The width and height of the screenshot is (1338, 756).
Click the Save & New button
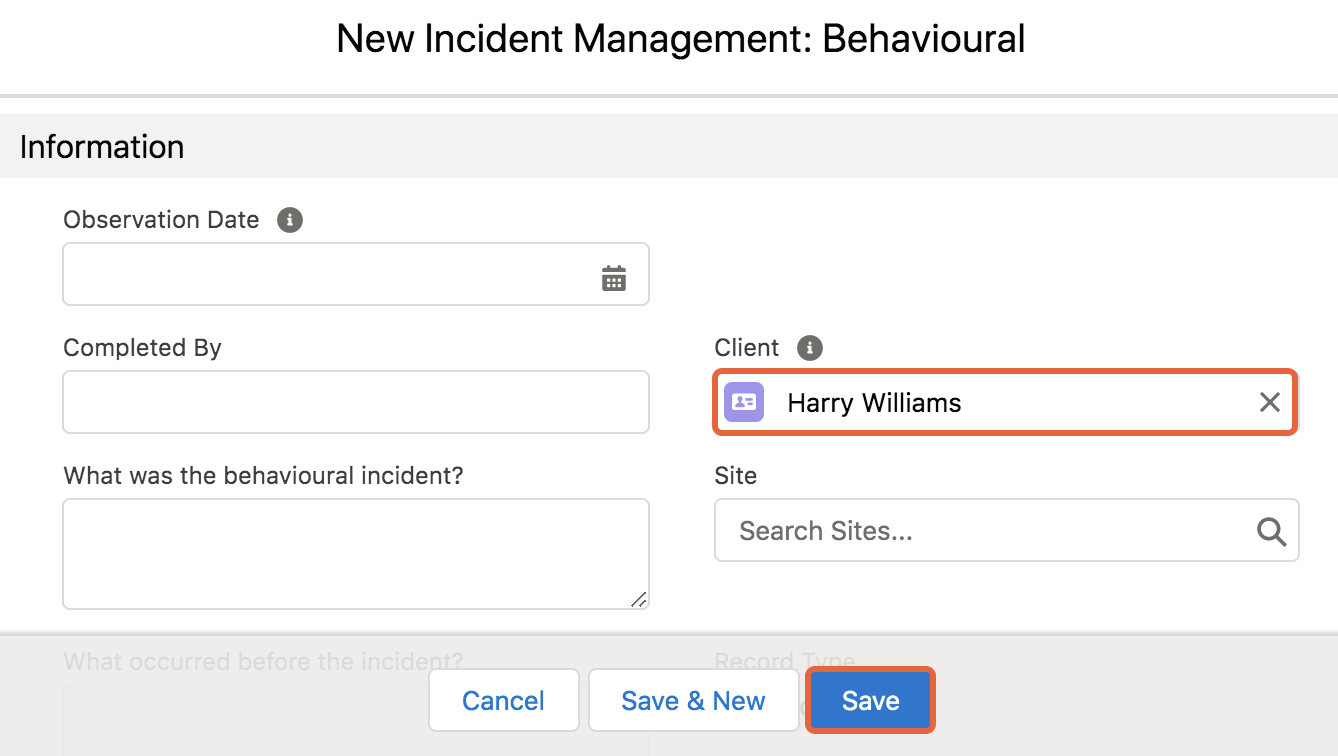(x=693, y=701)
